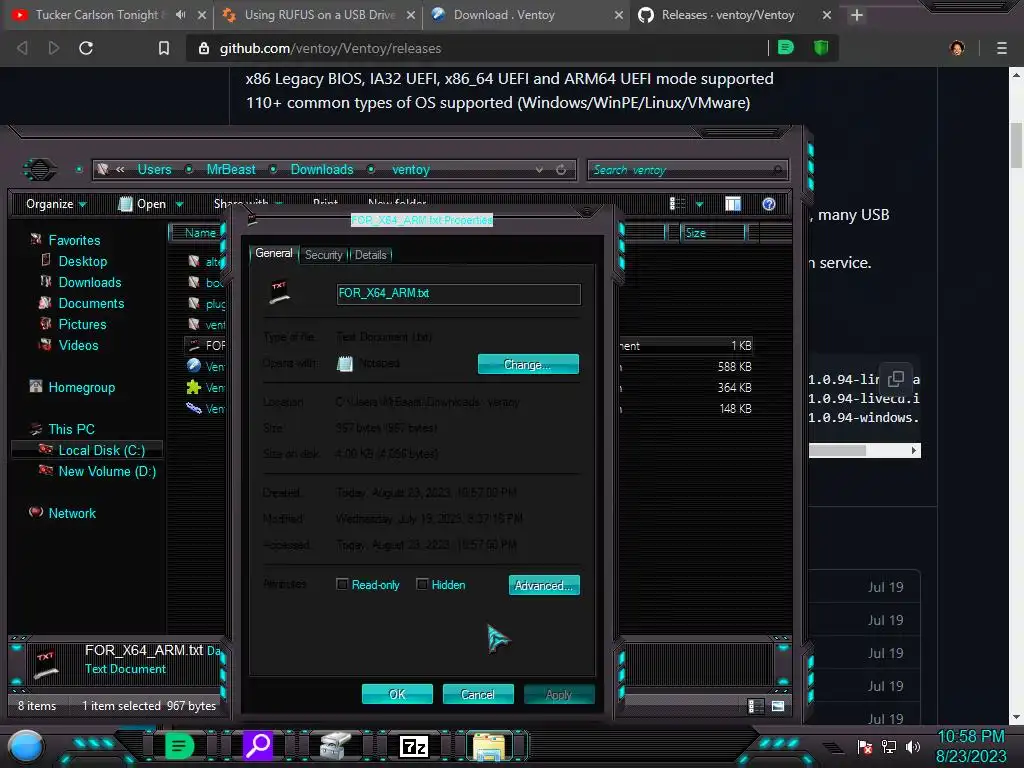Select This PC in navigation pane
The width and height of the screenshot is (1024, 768).
coord(71,429)
